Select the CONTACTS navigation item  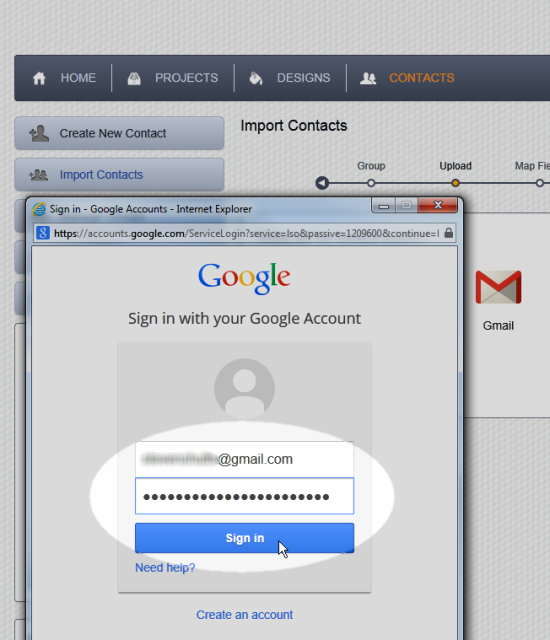tap(421, 78)
